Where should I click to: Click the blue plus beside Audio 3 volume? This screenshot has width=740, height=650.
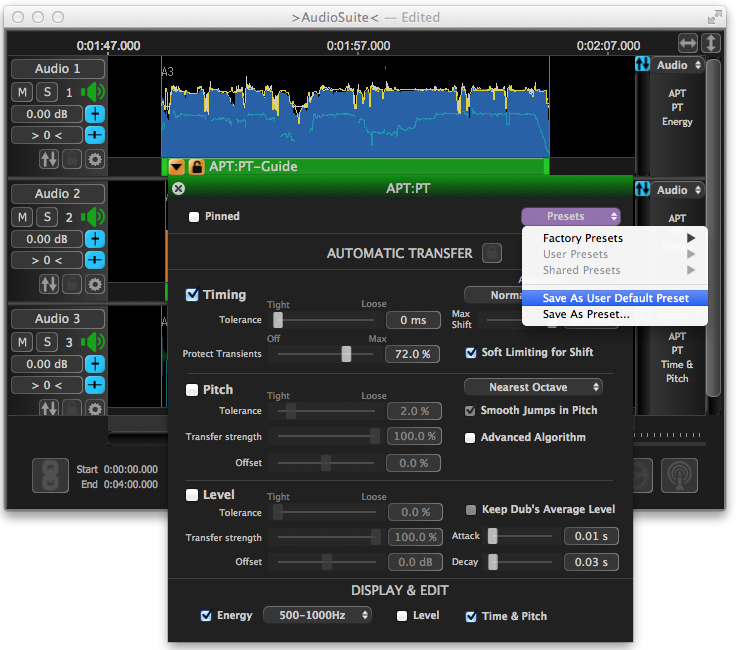point(94,364)
